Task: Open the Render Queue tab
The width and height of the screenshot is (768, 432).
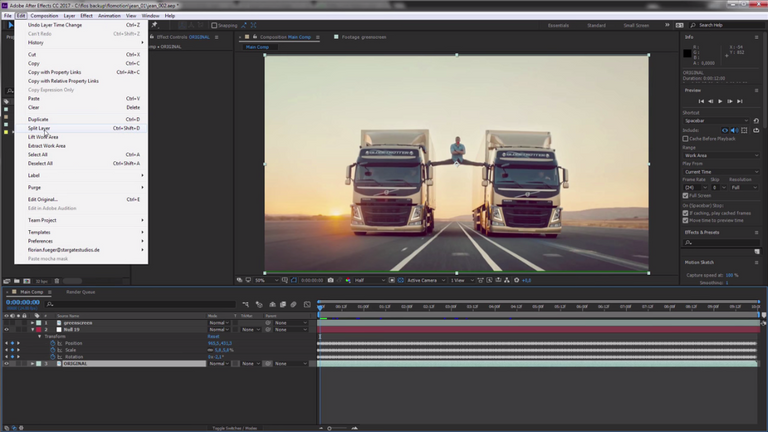Action: (x=81, y=292)
